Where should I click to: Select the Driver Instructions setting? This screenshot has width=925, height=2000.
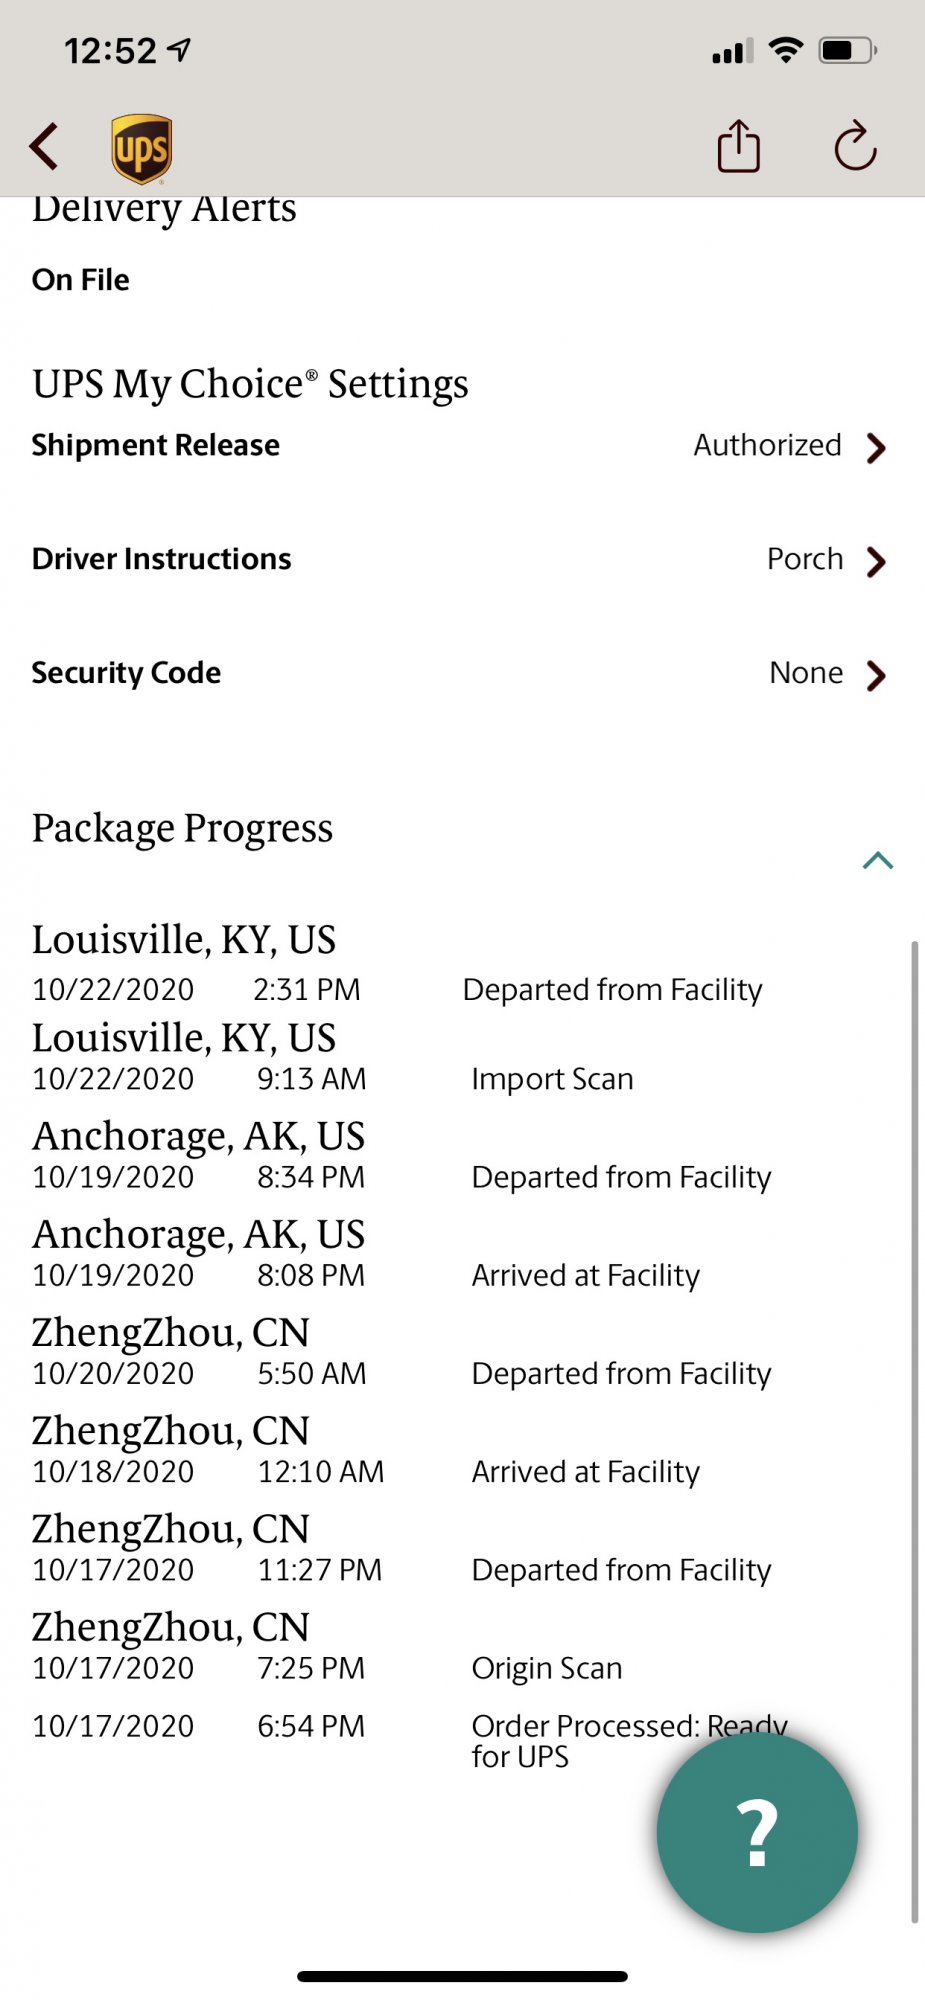tap(162, 559)
